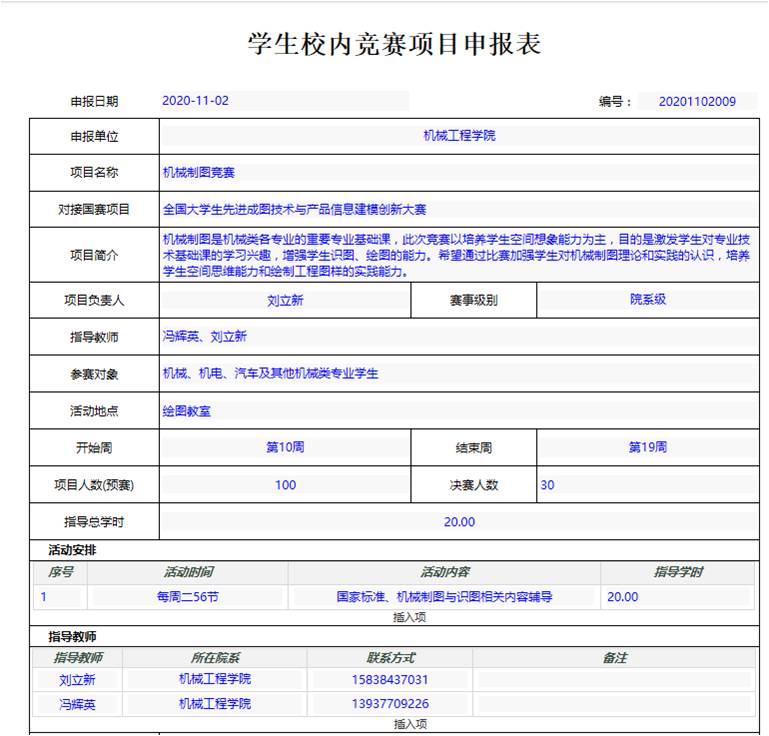Select the phone number 15838437031 cell
Screen dimensions: 769x736
click(389, 680)
